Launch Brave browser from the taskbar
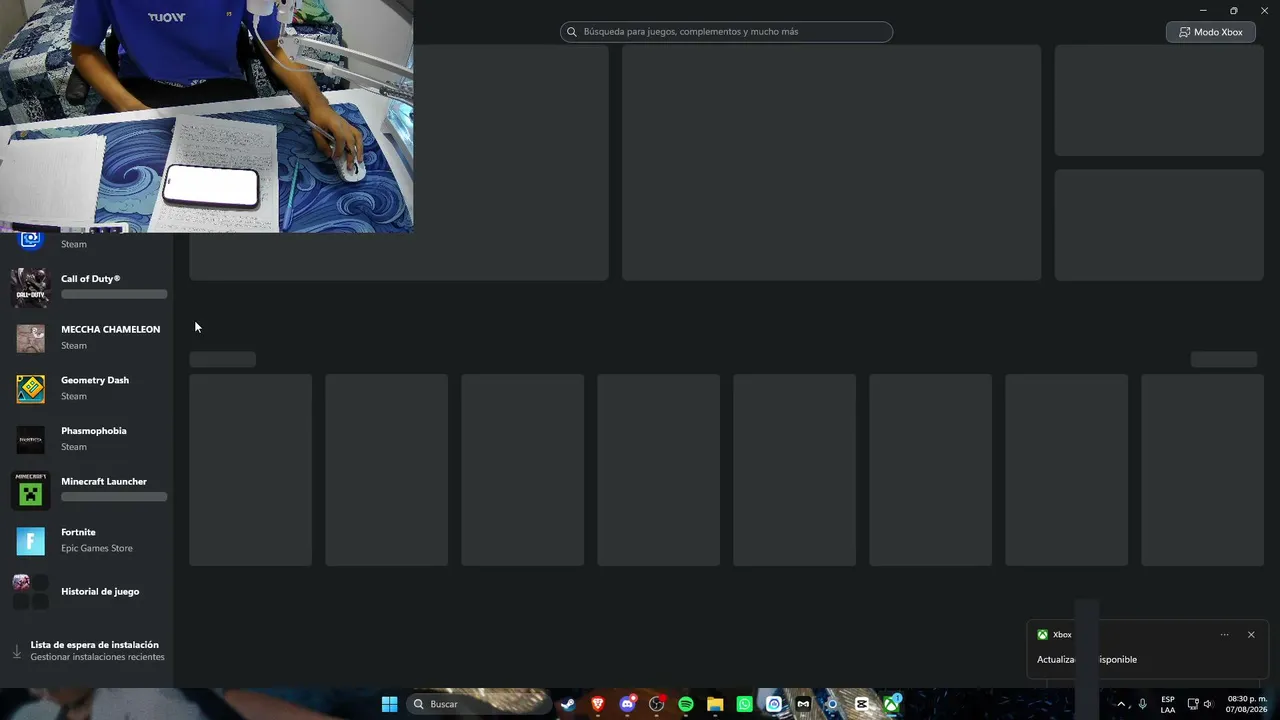Image resolution: width=1280 pixels, height=720 pixels. pos(598,704)
